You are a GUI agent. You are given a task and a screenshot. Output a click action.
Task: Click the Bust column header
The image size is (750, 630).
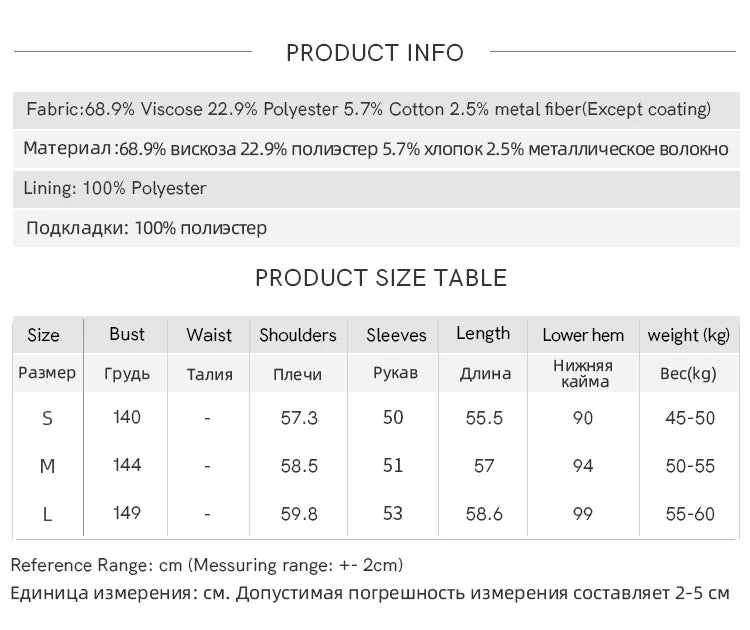click(x=127, y=334)
